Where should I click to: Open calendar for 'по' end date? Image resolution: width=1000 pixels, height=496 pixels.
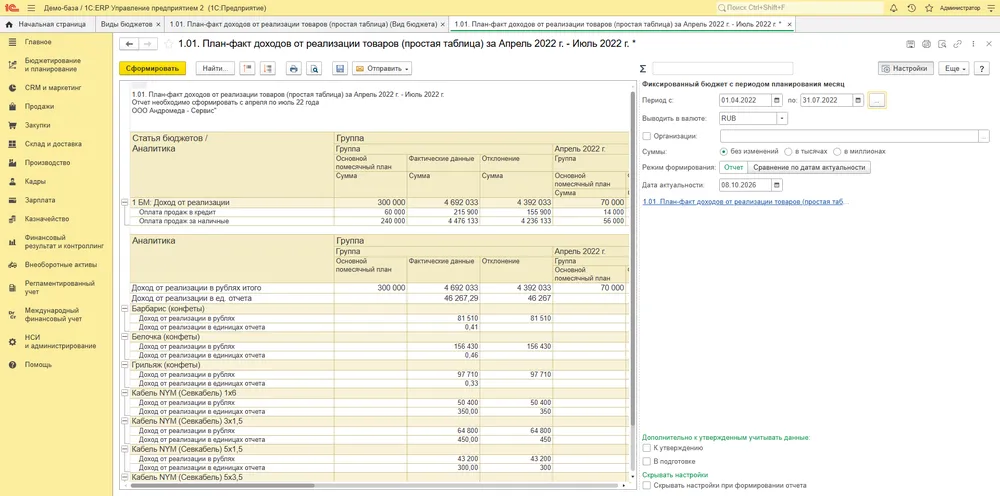click(x=858, y=101)
